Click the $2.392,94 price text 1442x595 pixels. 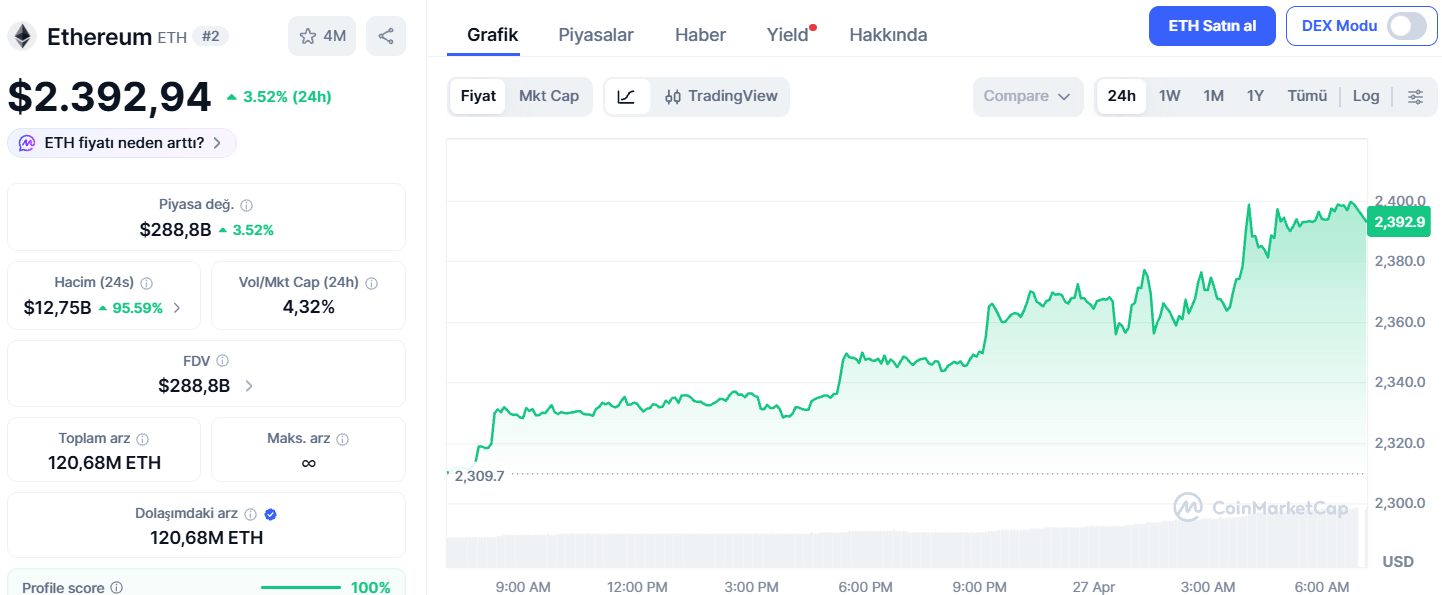109,97
